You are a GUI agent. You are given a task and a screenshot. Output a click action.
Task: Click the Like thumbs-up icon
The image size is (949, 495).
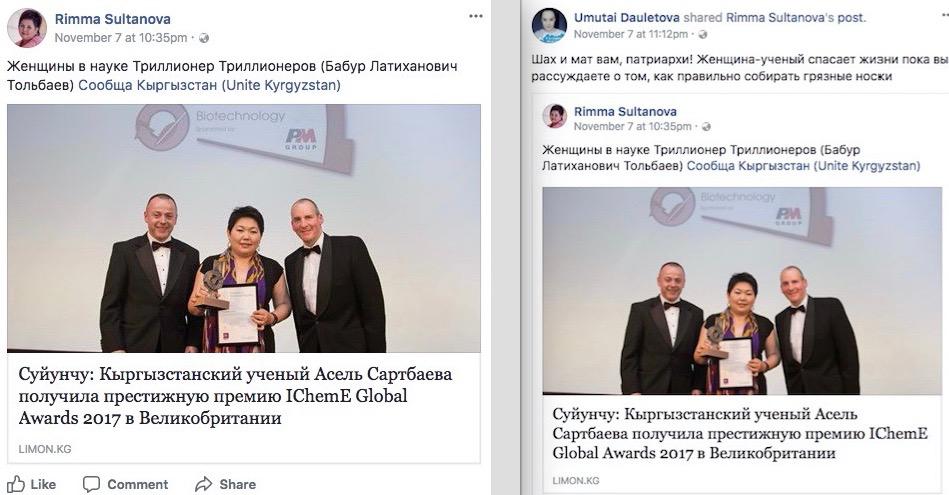click(x=16, y=484)
